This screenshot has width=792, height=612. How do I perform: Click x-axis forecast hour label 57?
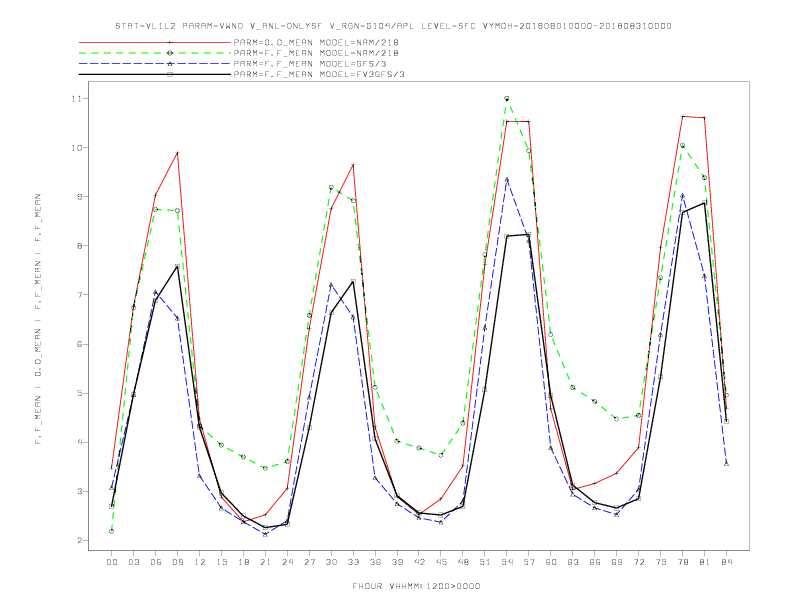(529, 562)
